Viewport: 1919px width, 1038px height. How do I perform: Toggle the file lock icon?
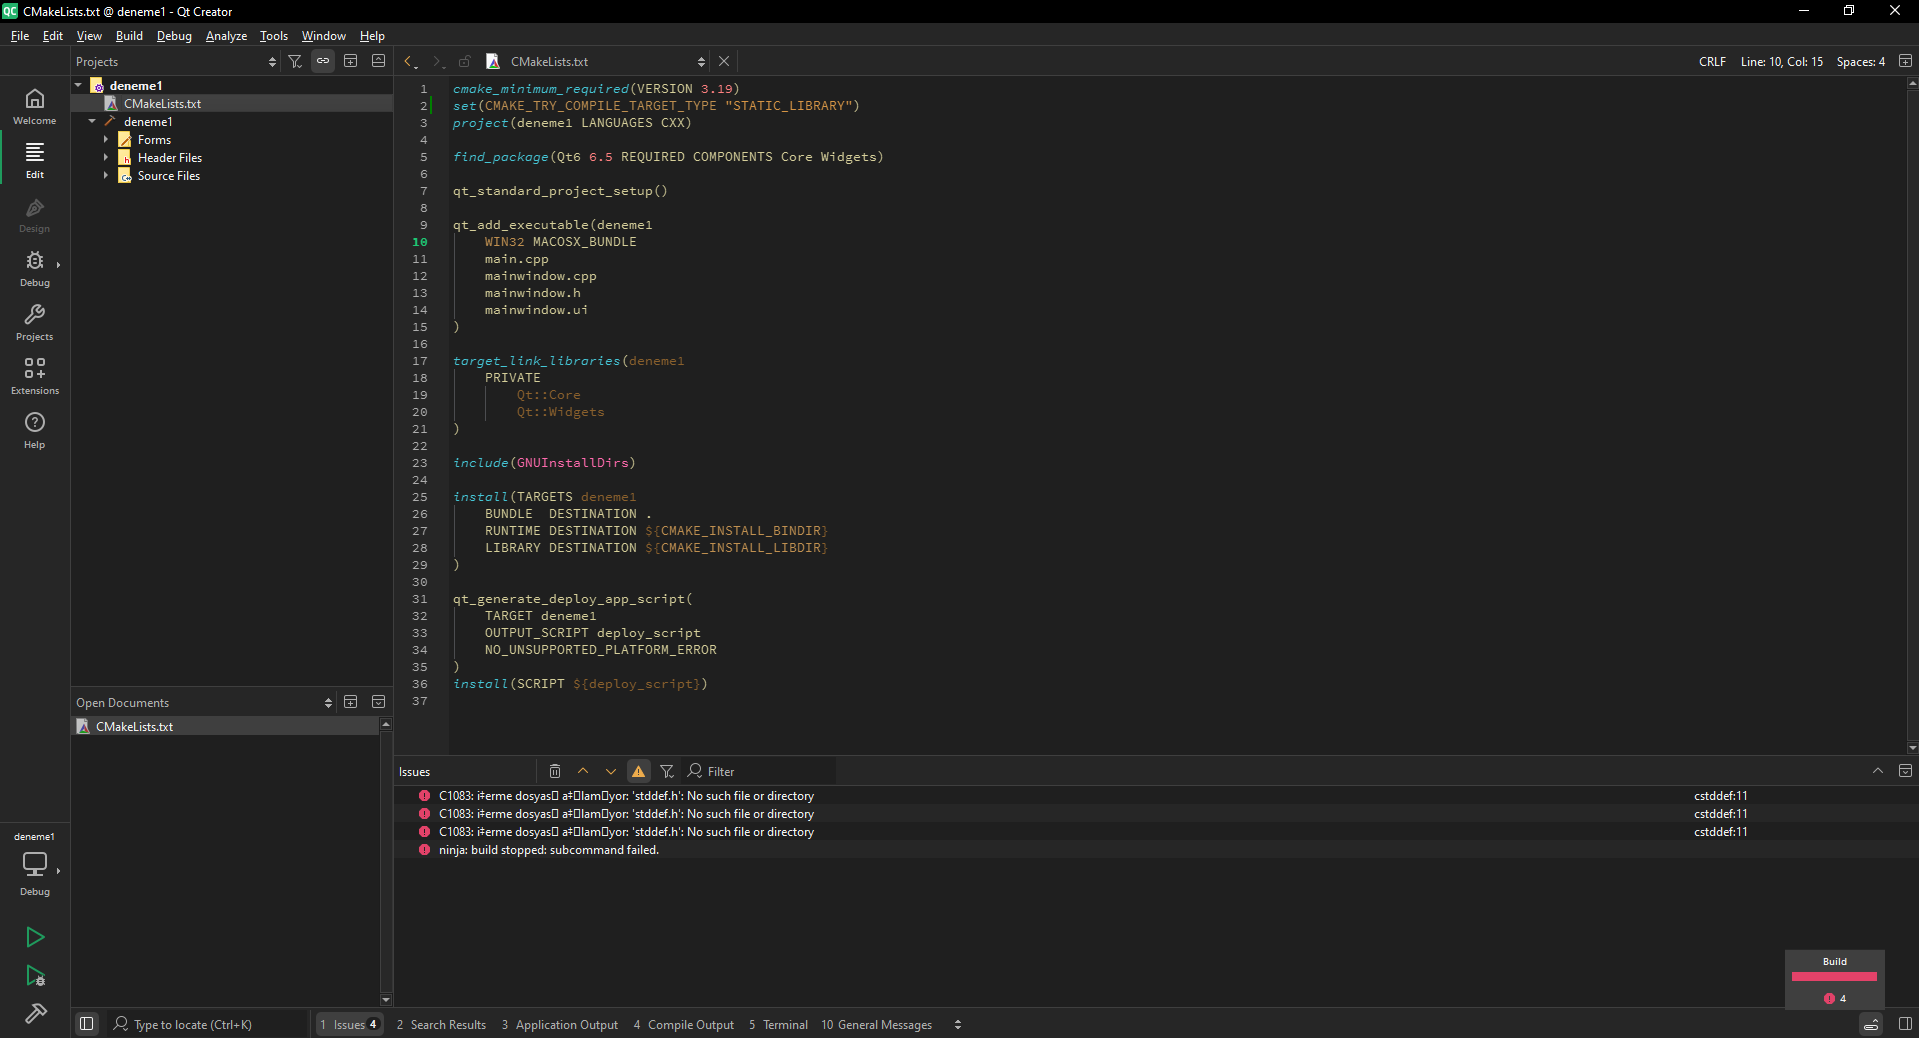(465, 61)
